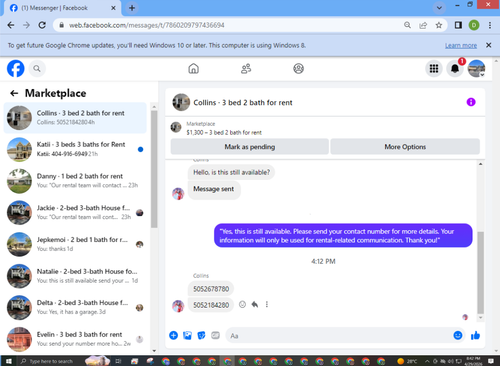Open the apps grid menu icon

[x=434, y=69]
